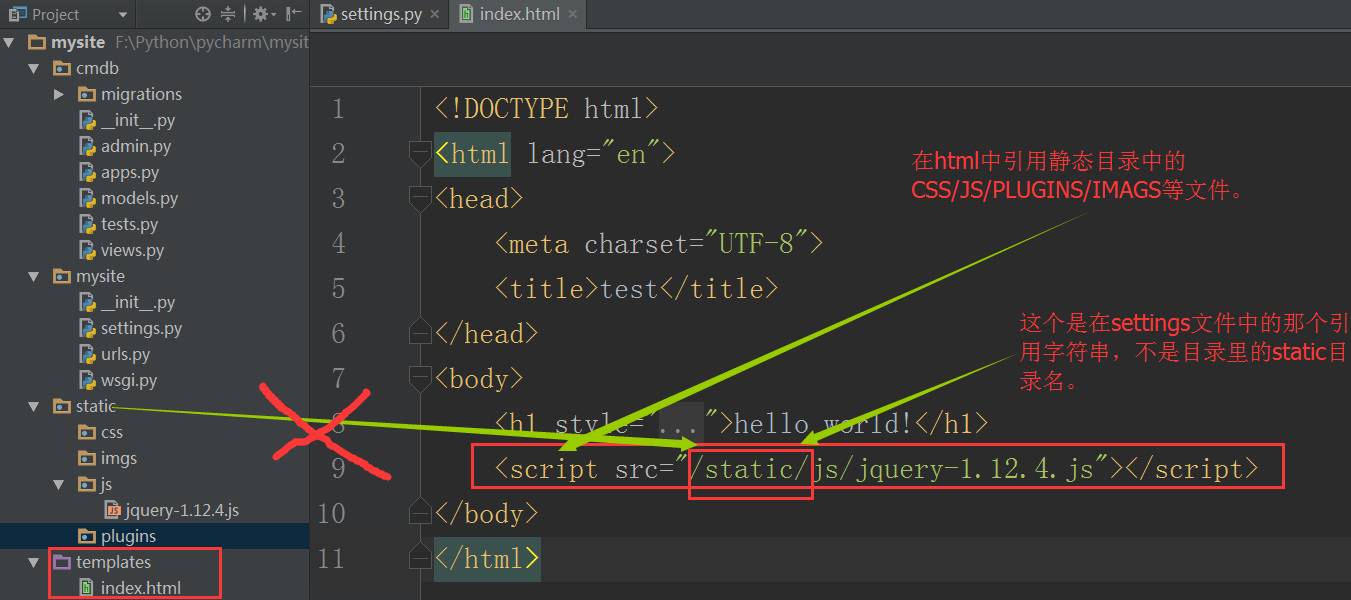1351x600 pixels.
Task: Select the inner mysite package folder
Action: [100, 276]
